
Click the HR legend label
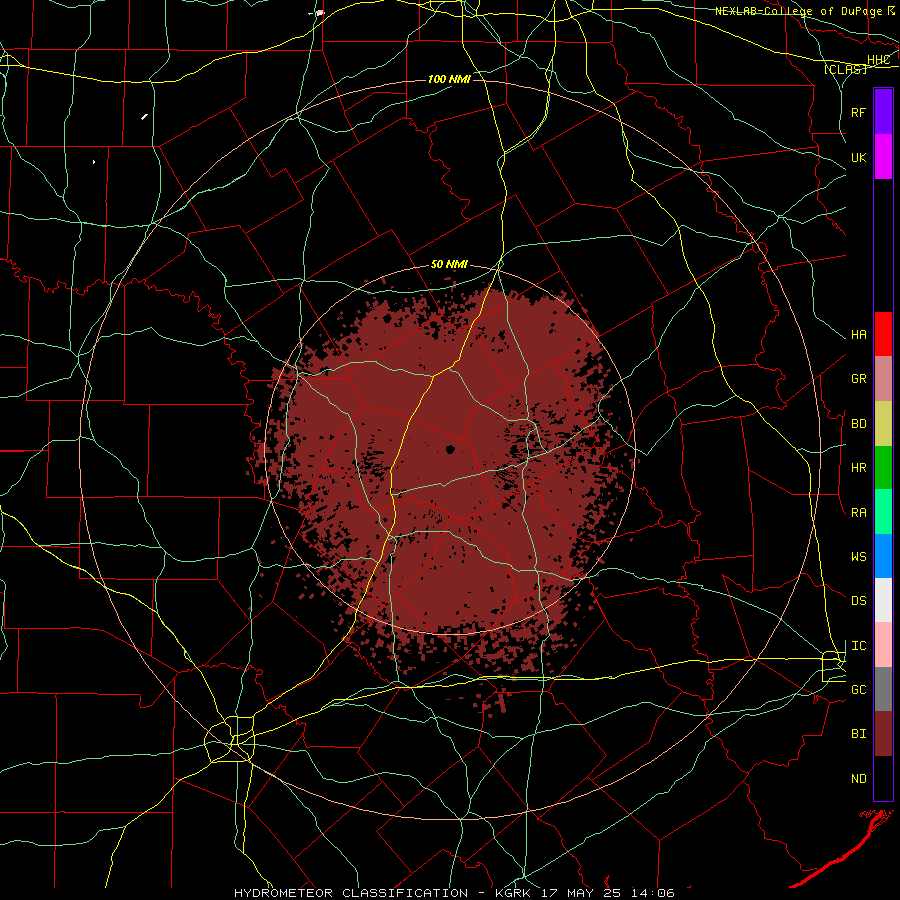(858, 468)
